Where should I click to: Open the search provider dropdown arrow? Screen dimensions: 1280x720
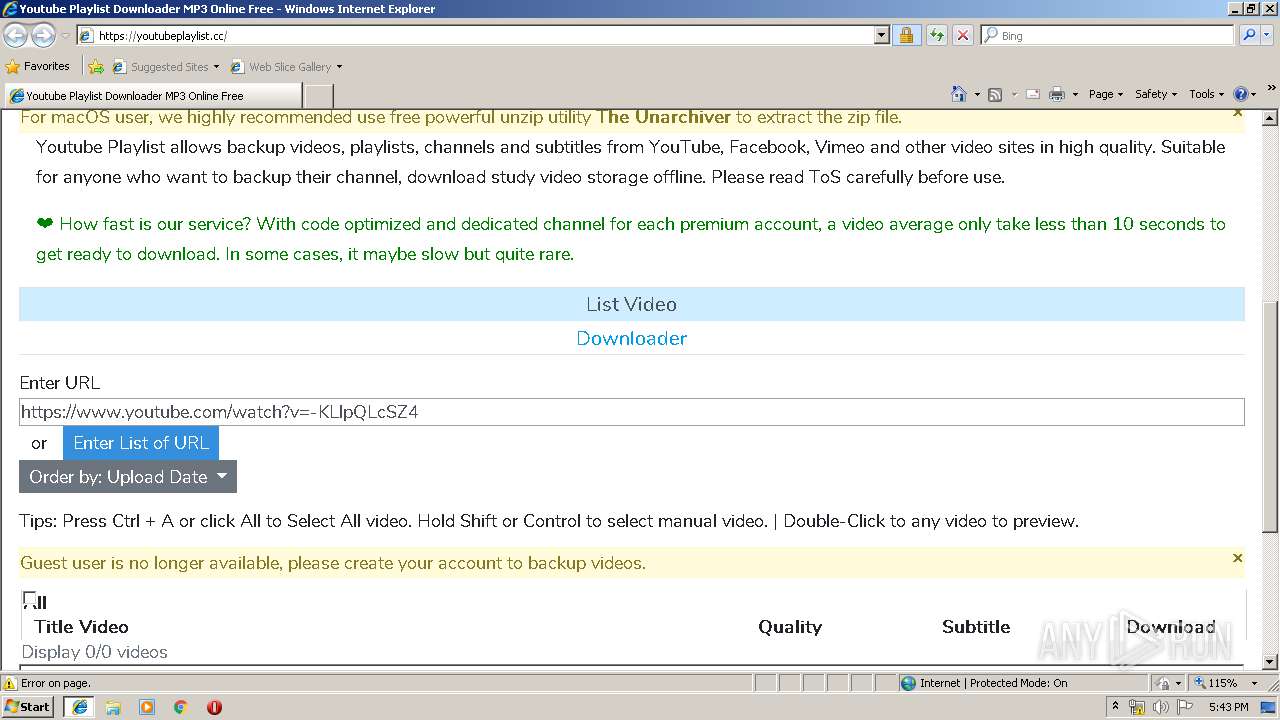point(1269,35)
